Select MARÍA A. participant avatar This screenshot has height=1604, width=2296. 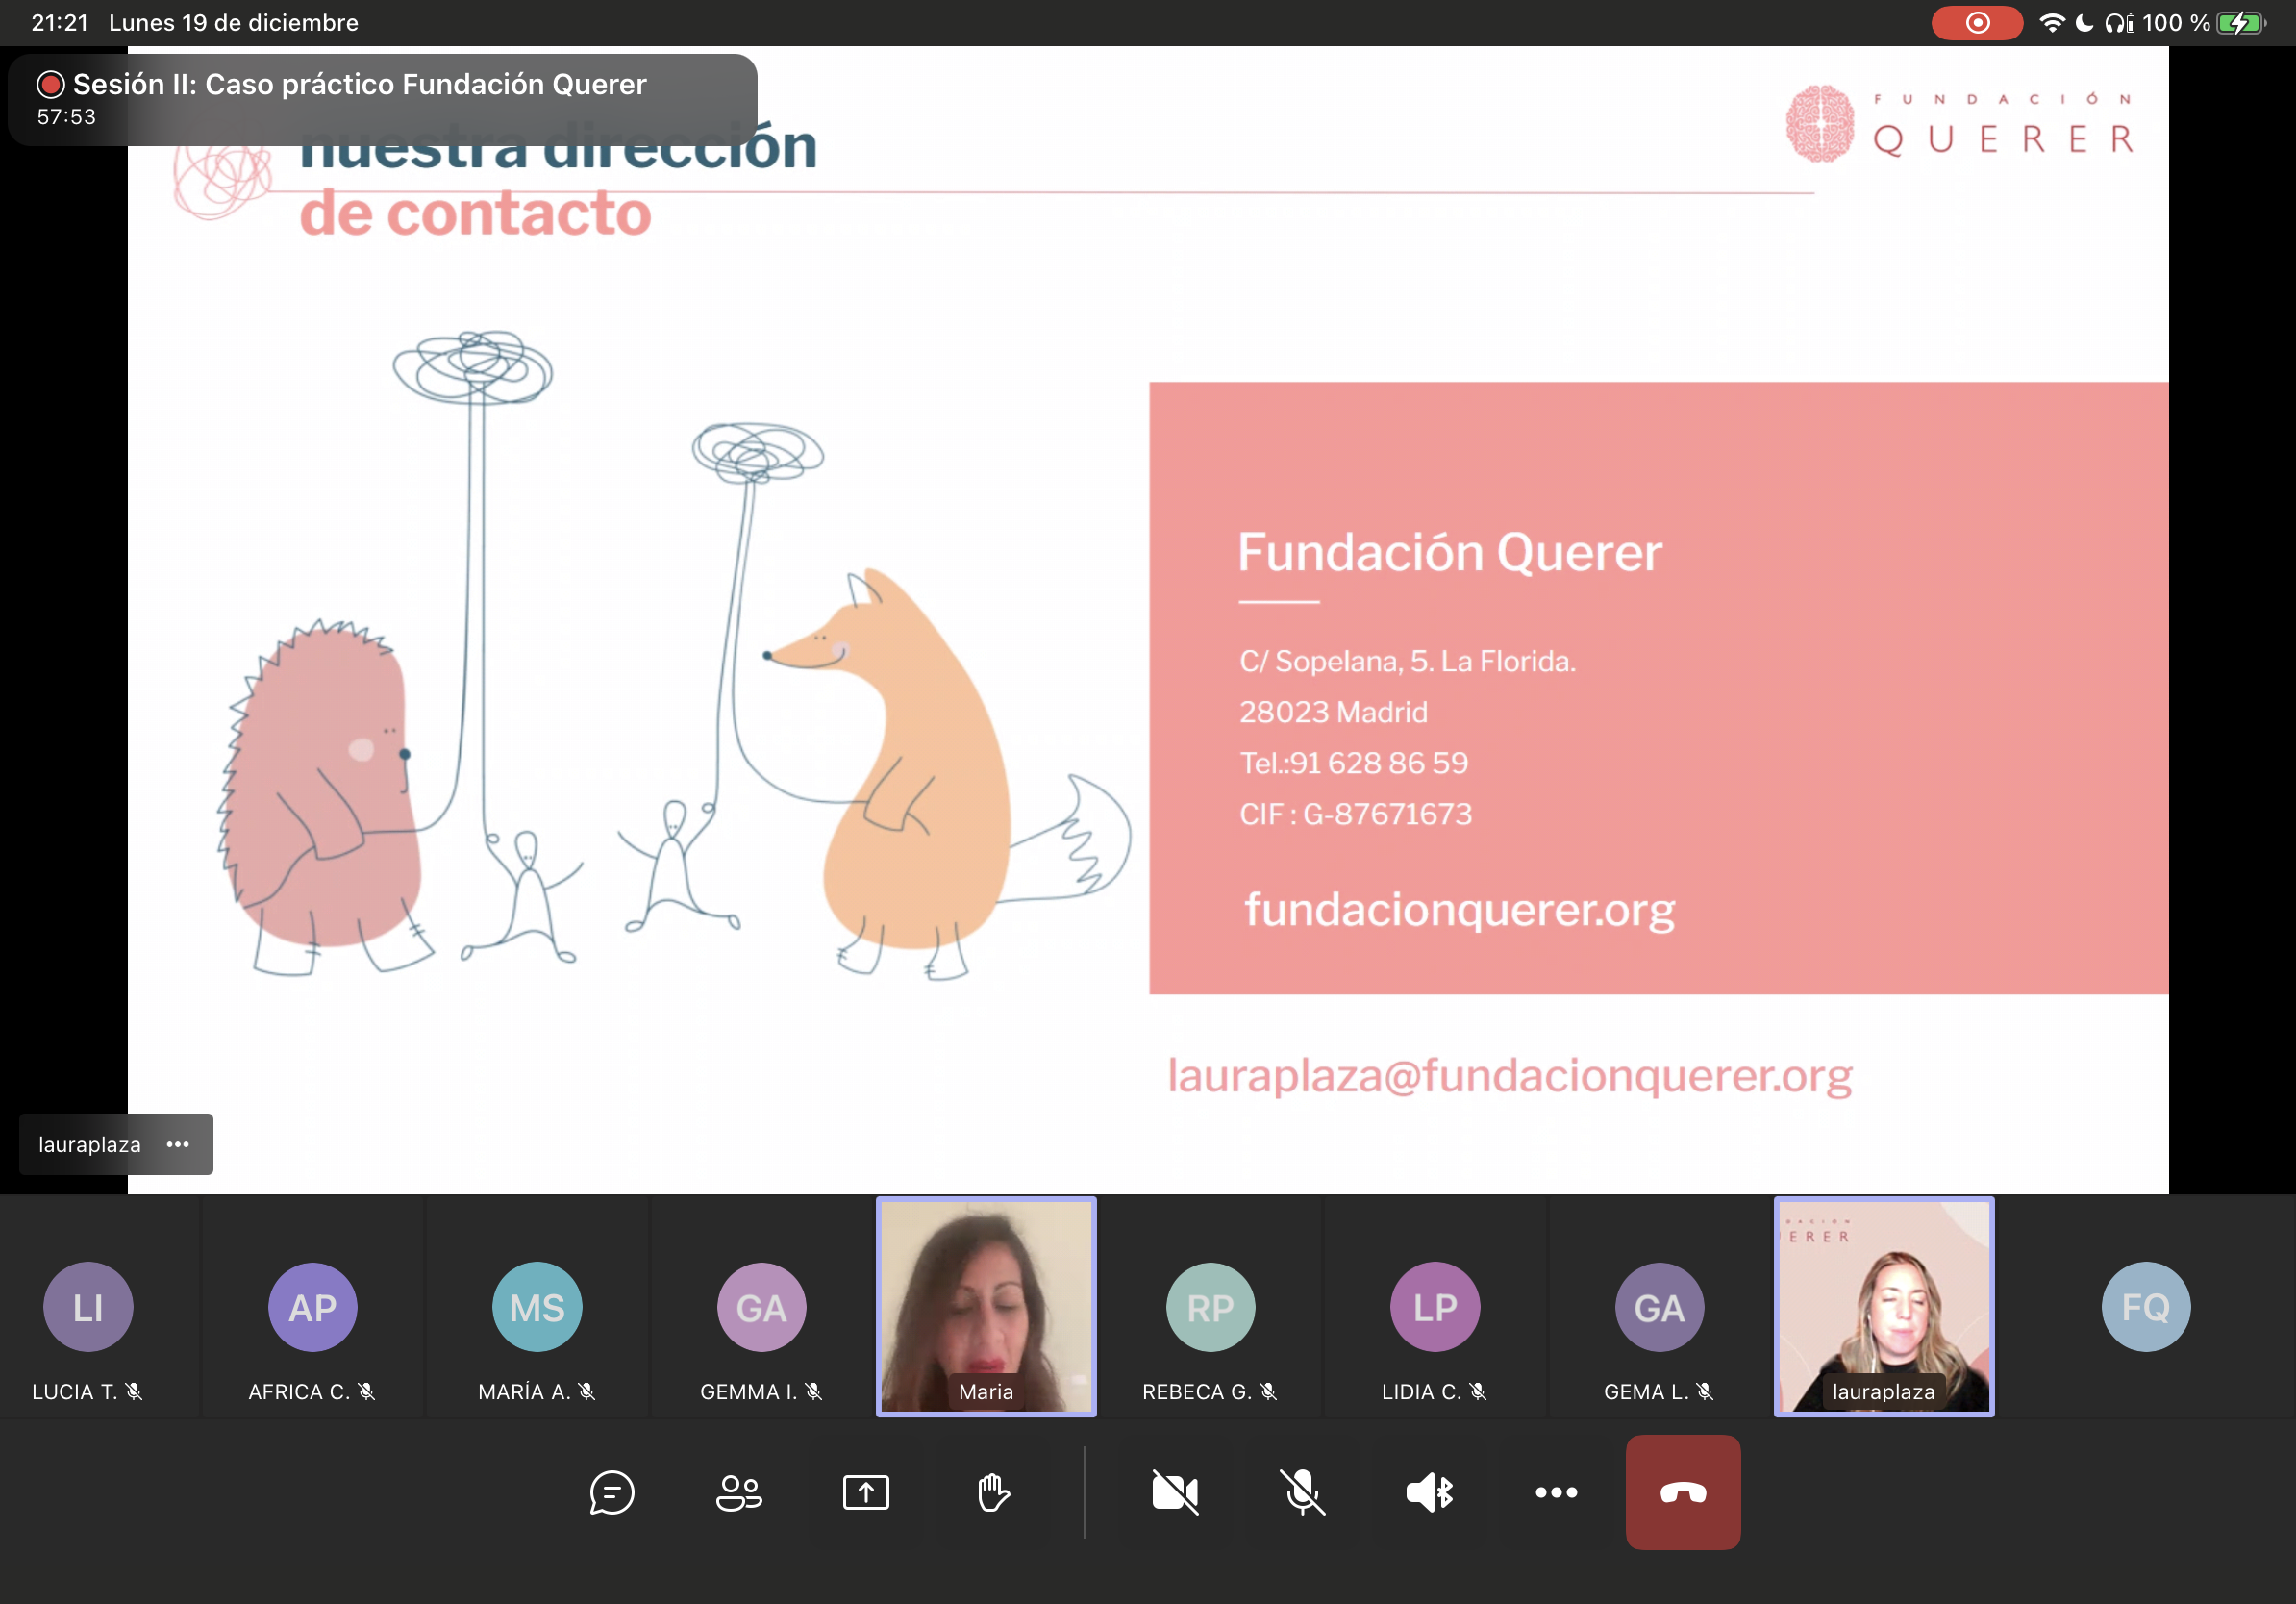537,1307
